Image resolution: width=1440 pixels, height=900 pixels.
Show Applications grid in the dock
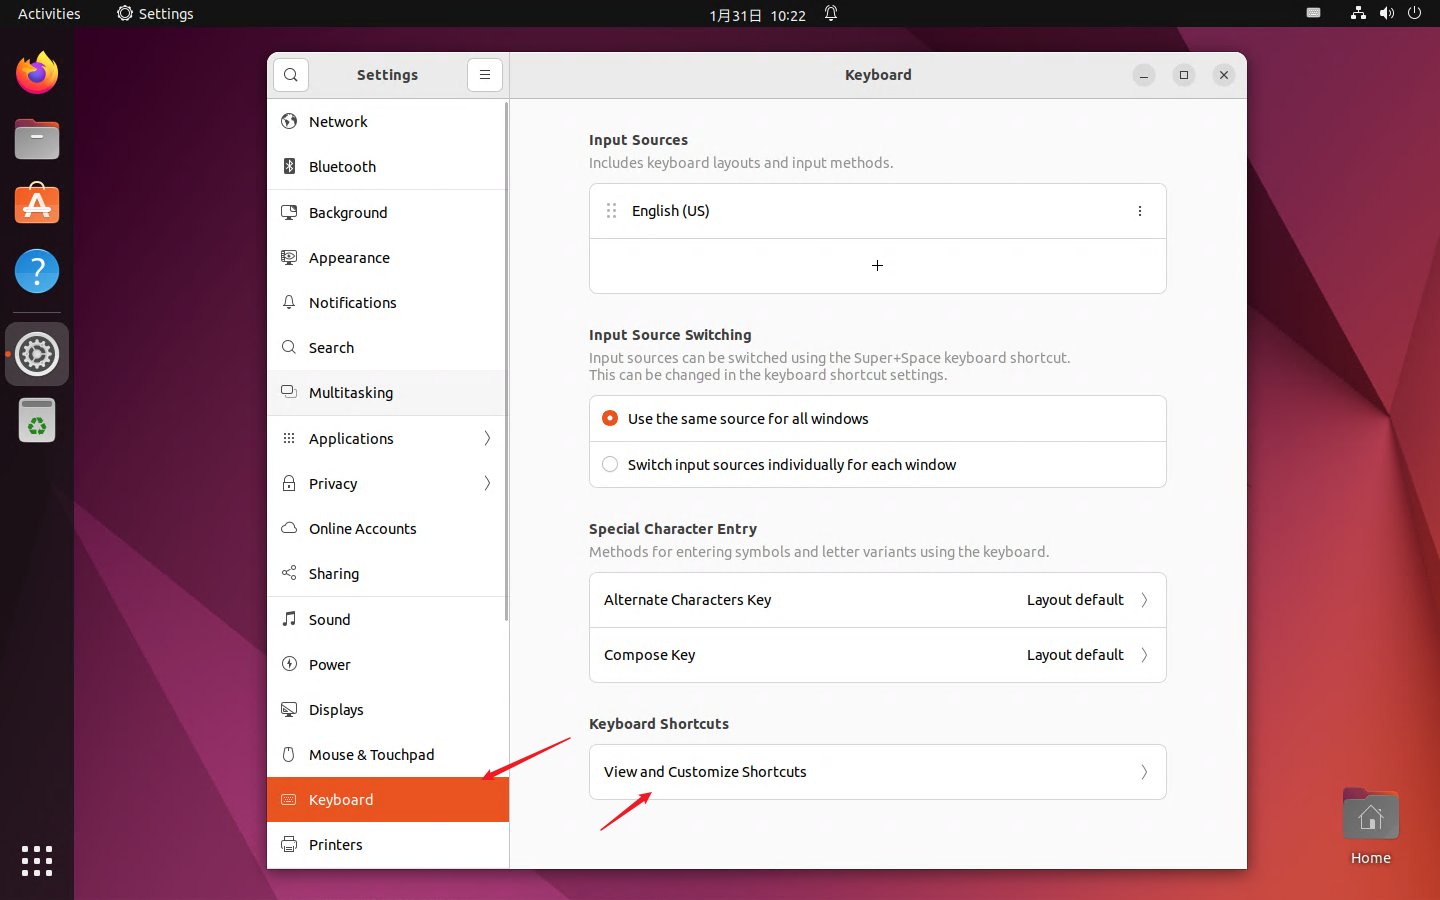coord(37,861)
